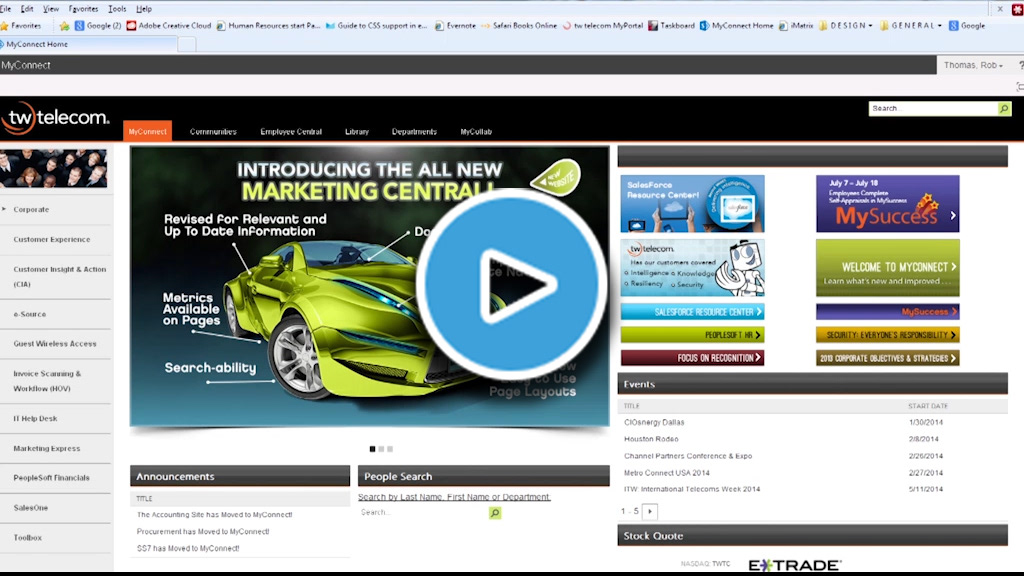Open Safari Books Online bookmark

pyautogui.click(x=519, y=25)
